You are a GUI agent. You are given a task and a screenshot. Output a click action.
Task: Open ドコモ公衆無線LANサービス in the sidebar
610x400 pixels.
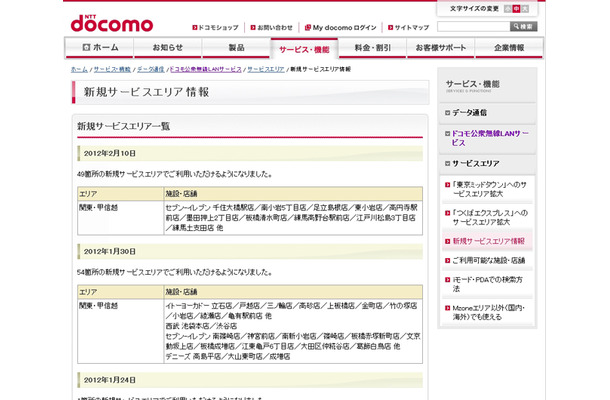pyautogui.click(x=490, y=138)
